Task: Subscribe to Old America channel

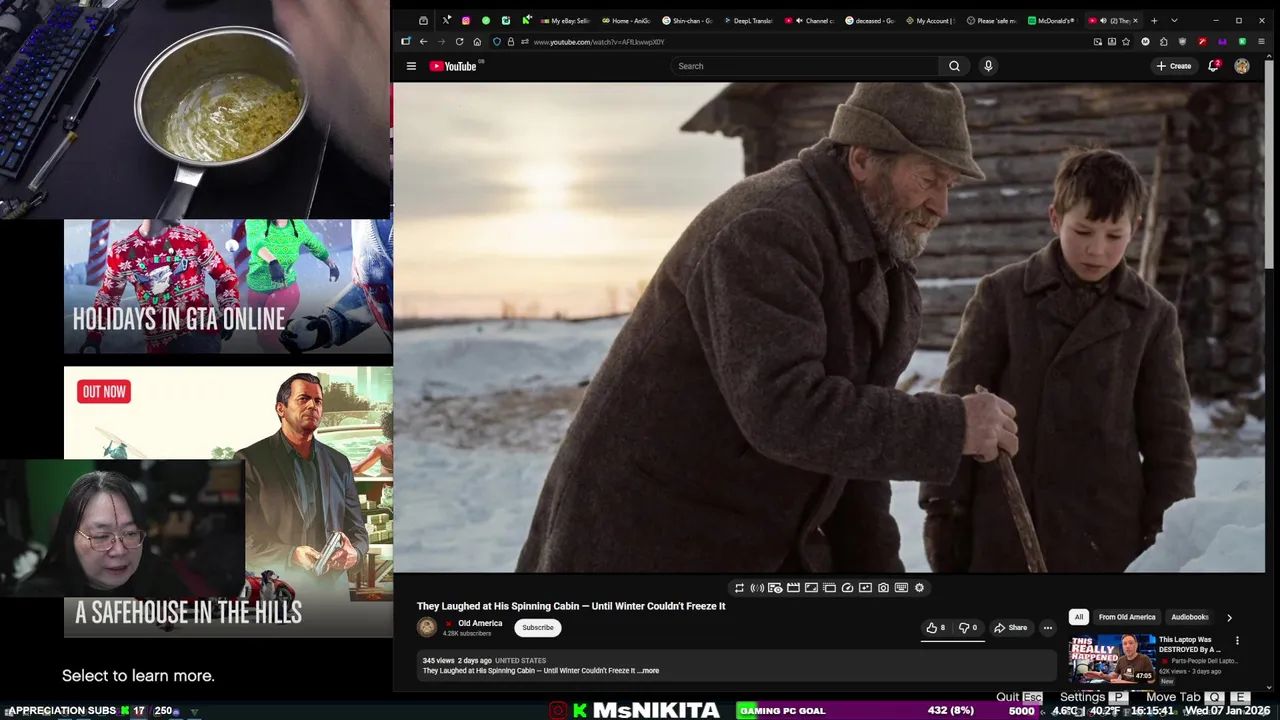Action: [x=538, y=628]
